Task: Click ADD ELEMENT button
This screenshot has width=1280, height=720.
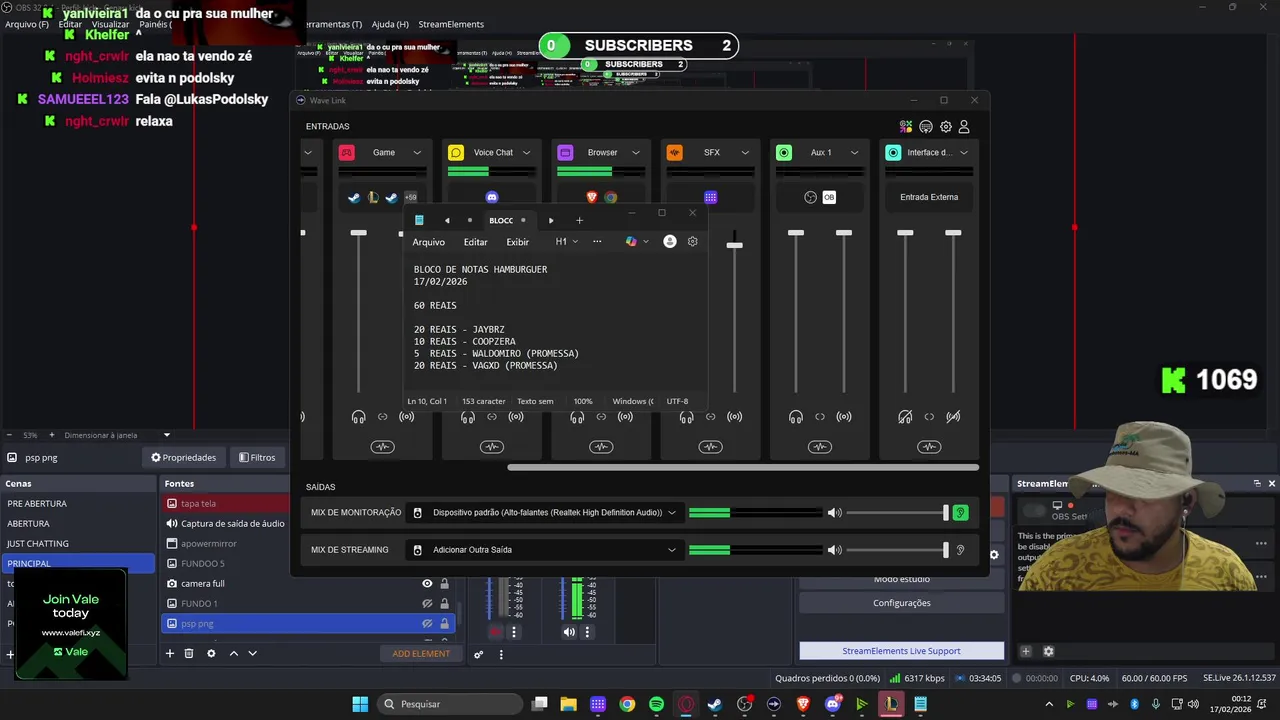Action: click(421, 654)
